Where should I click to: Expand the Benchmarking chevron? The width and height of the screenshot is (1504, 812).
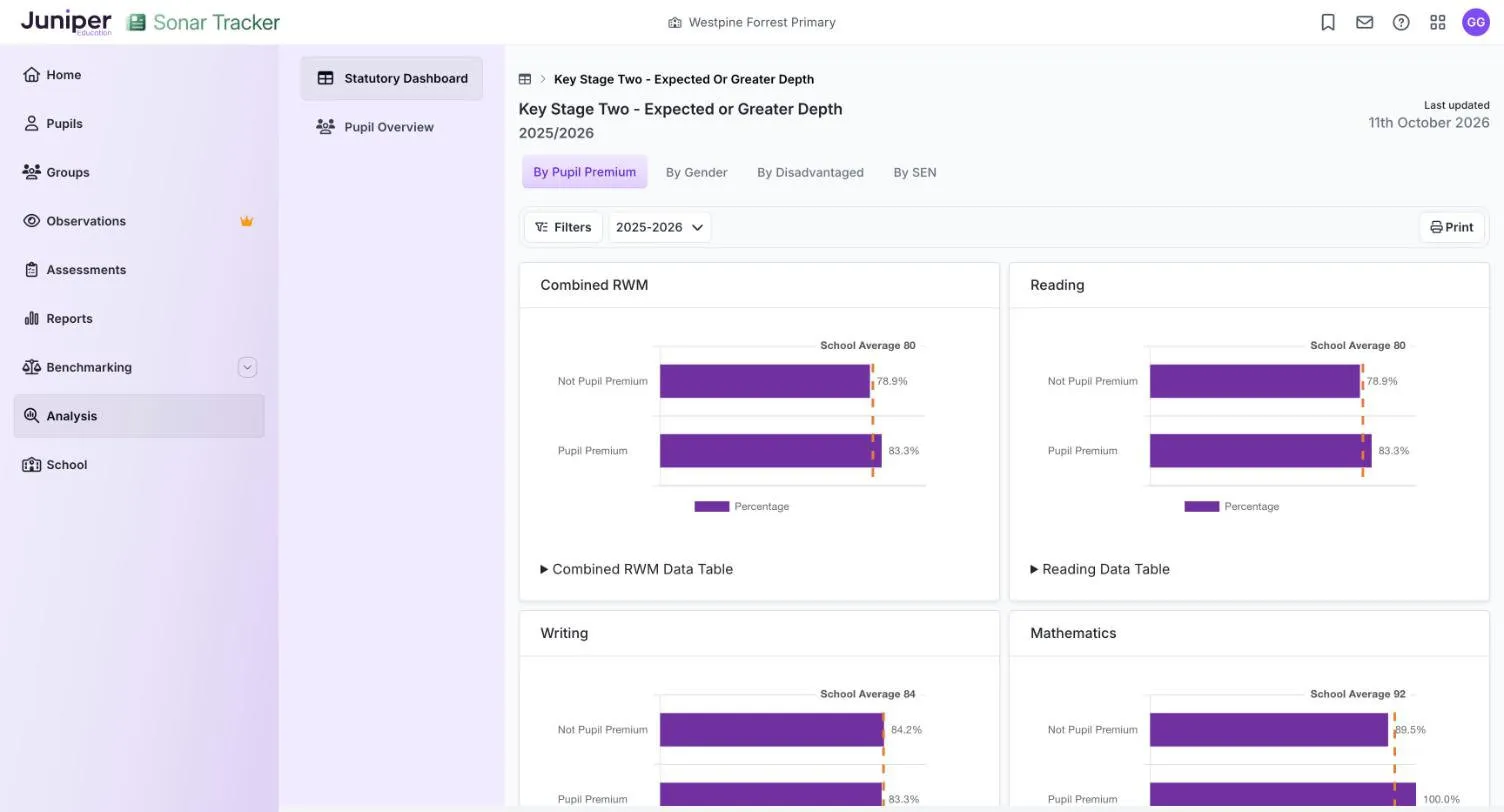[x=247, y=367]
